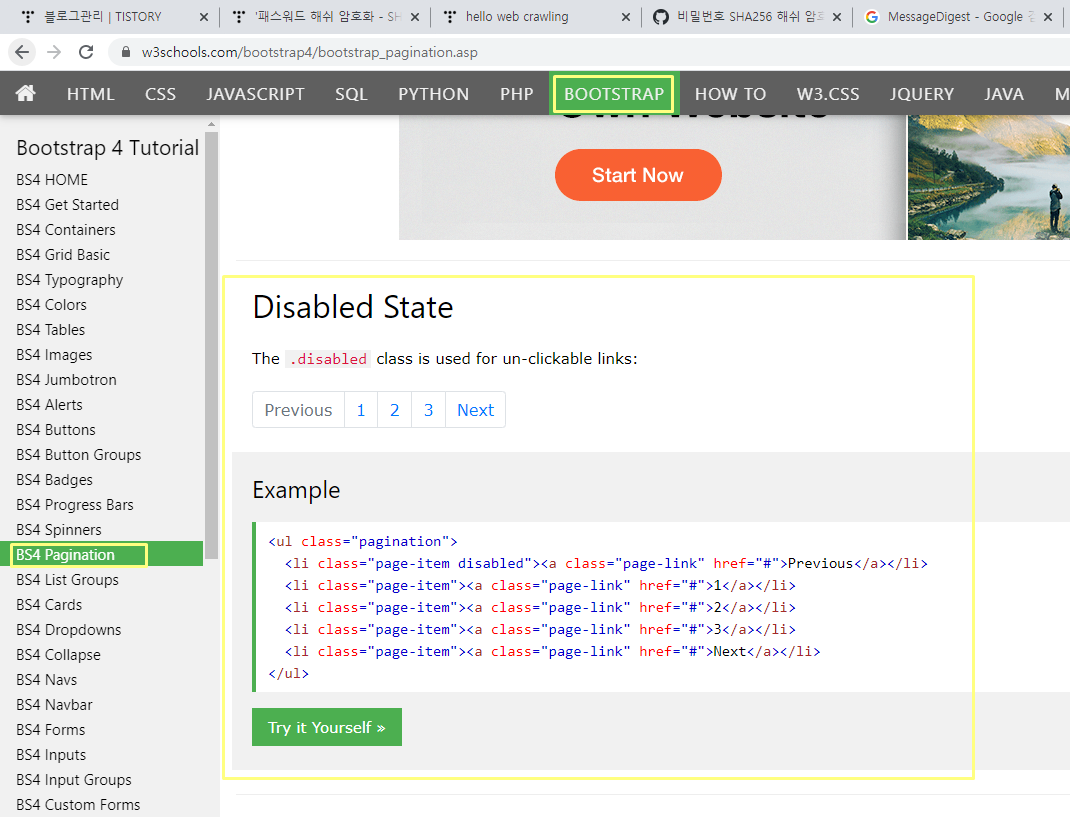1070x817 pixels.
Task: Reload the page with refresh icon
Action: point(86,52)
